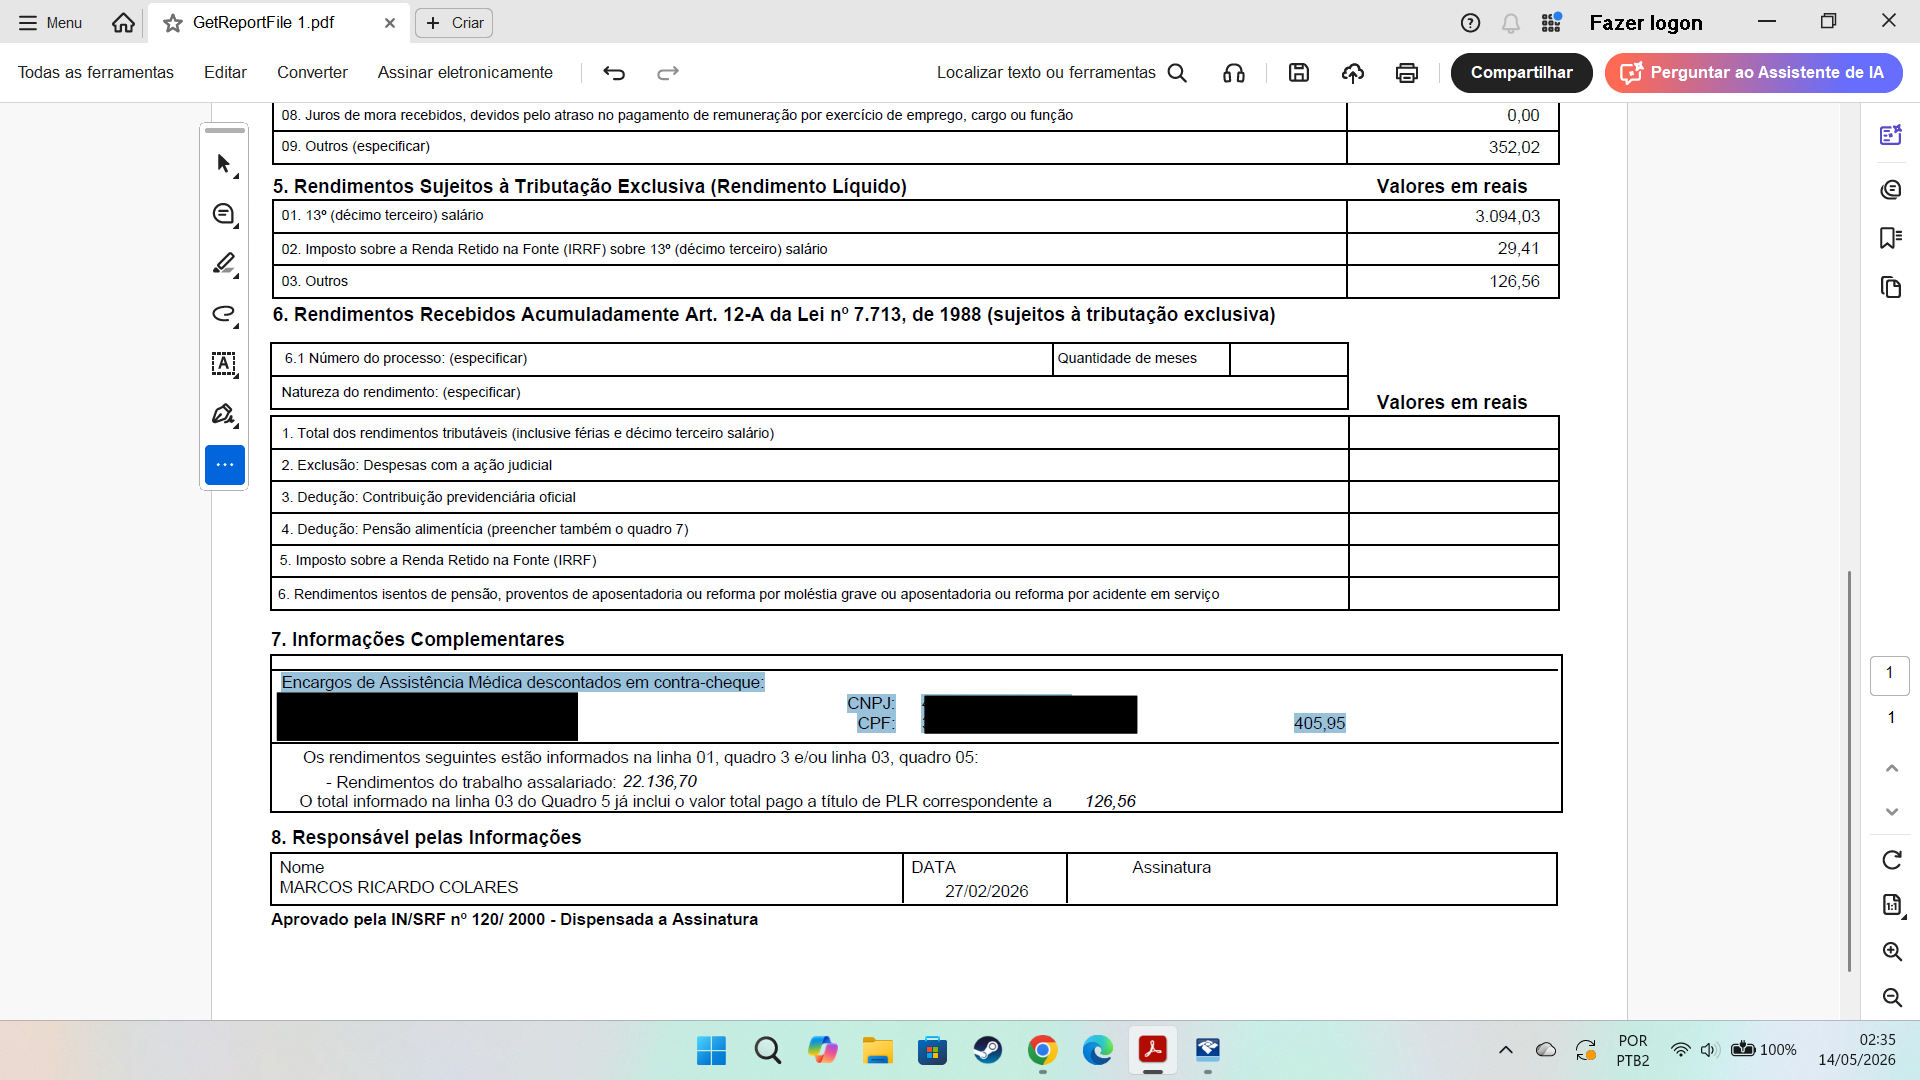Open the Converter menu item
The image size is (1920, 1080).
click(312, 72)
